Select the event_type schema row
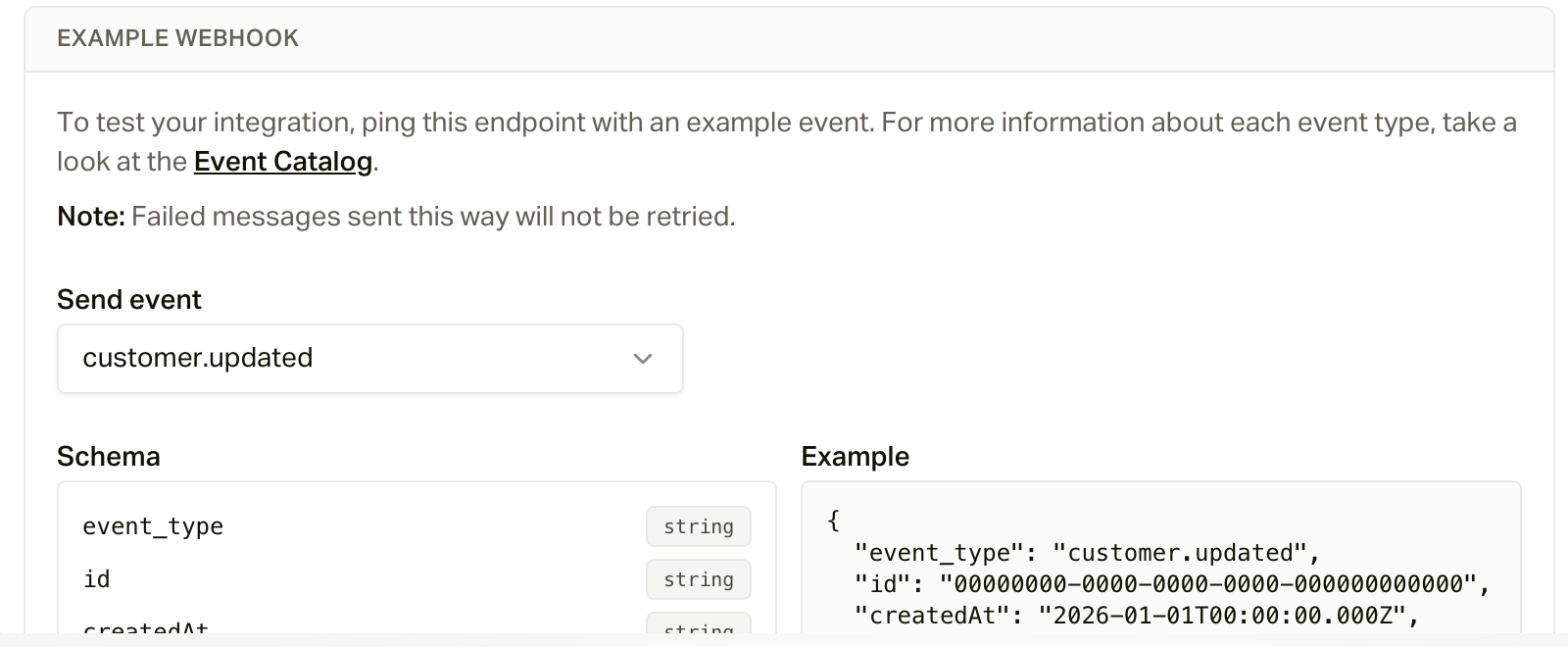This screenshot has width=1568, height=647. pos(416,526)
